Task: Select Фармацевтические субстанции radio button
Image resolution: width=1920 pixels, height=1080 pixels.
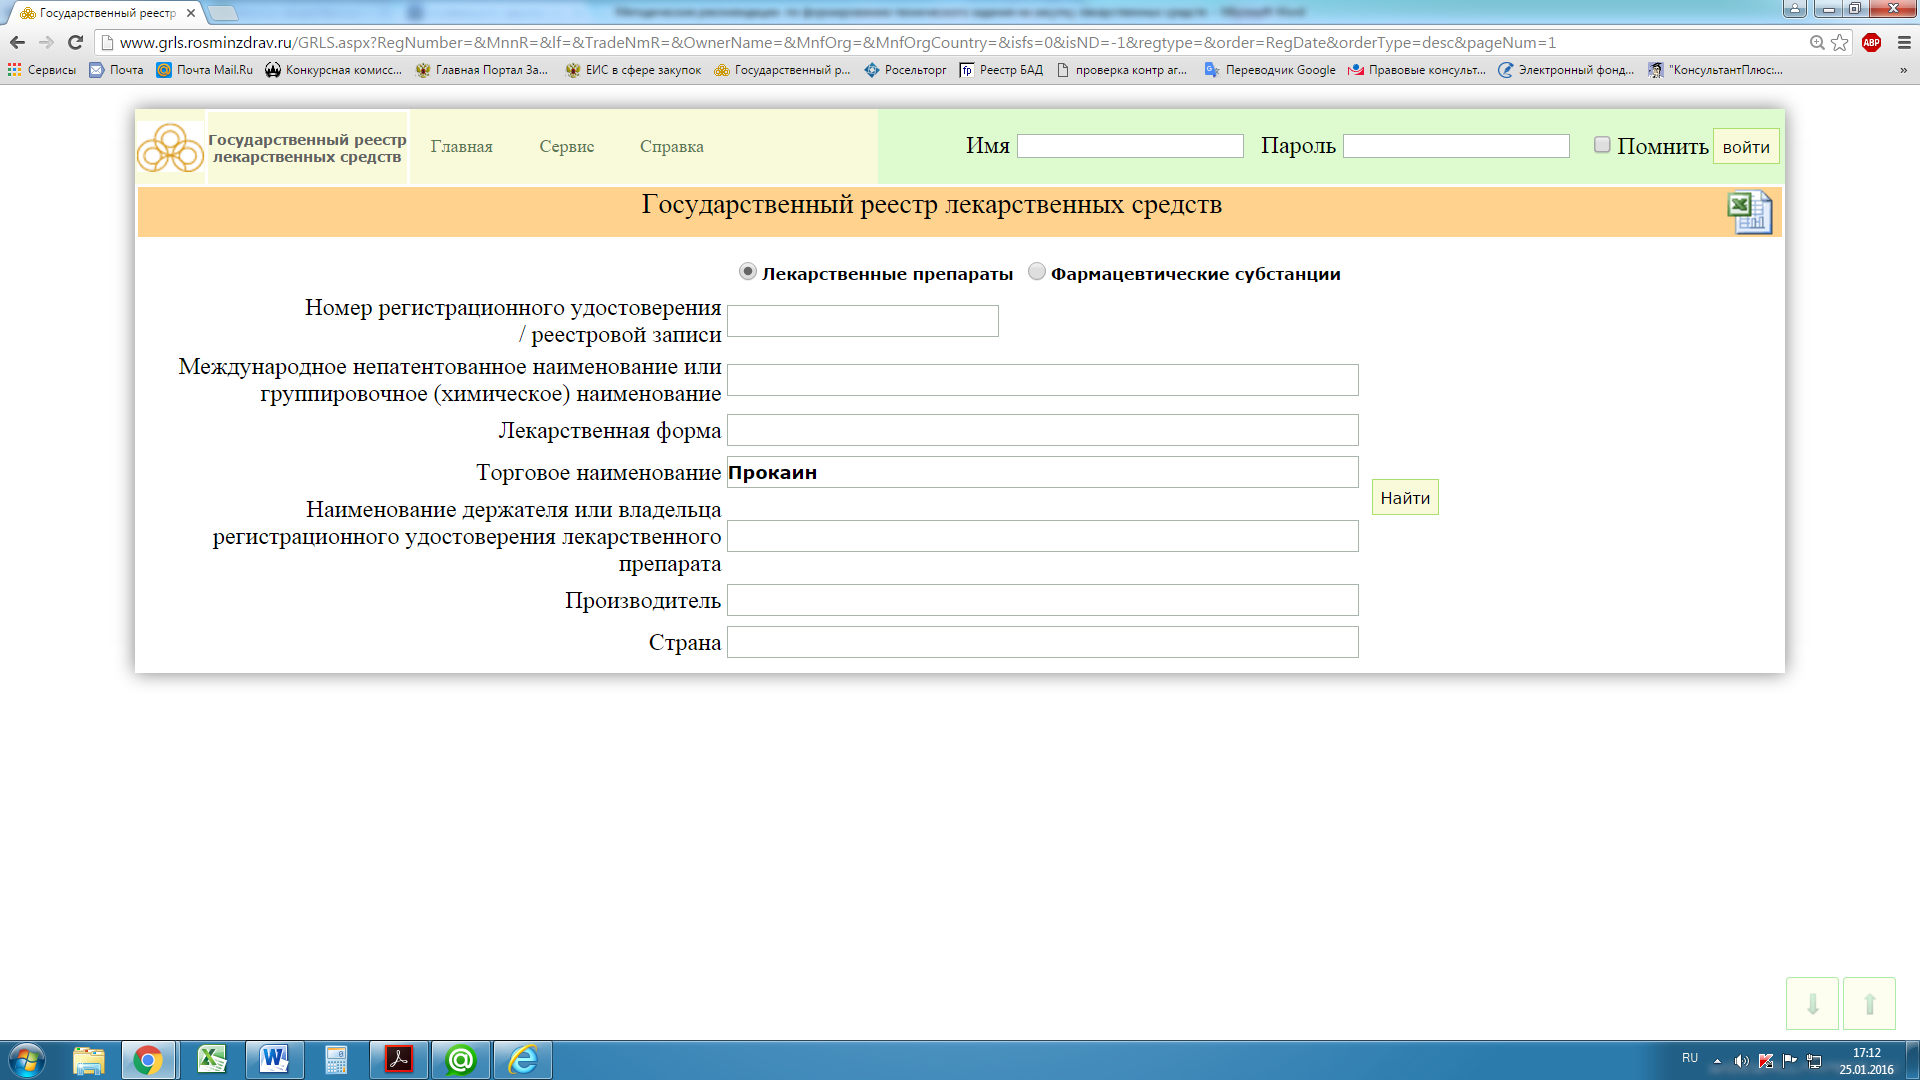Action: tap(1037, 272)
